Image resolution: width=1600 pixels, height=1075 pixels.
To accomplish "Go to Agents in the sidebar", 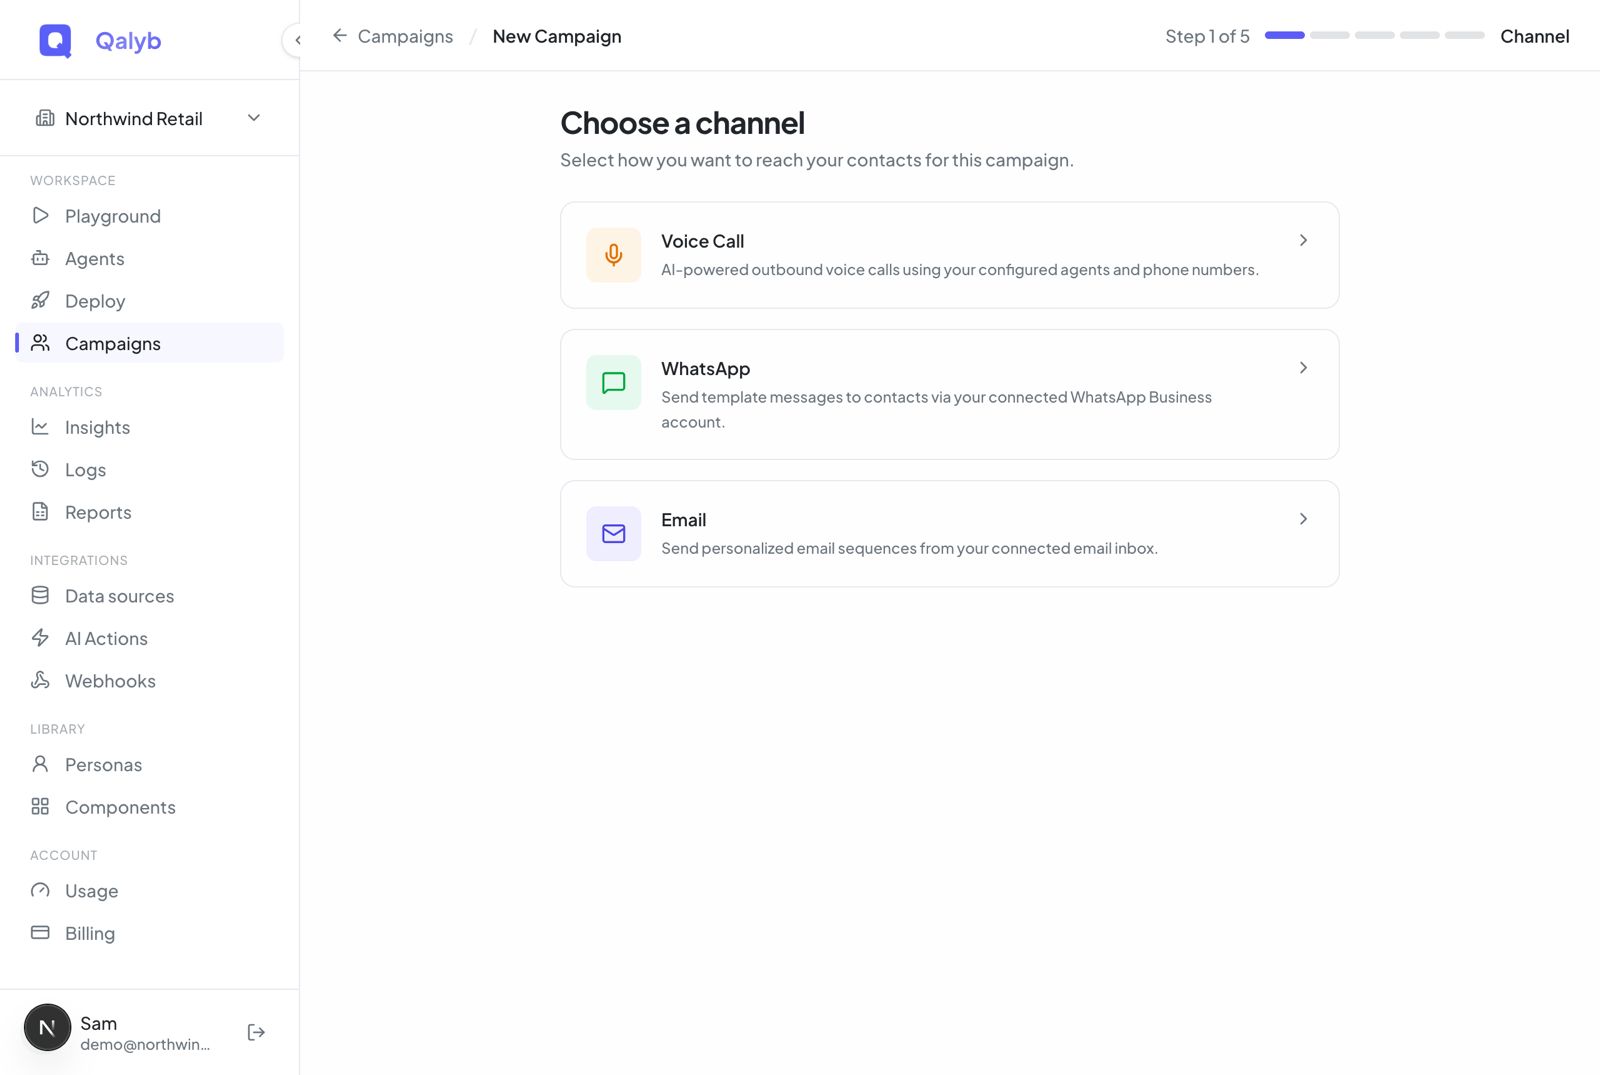I will click(150, 258).
